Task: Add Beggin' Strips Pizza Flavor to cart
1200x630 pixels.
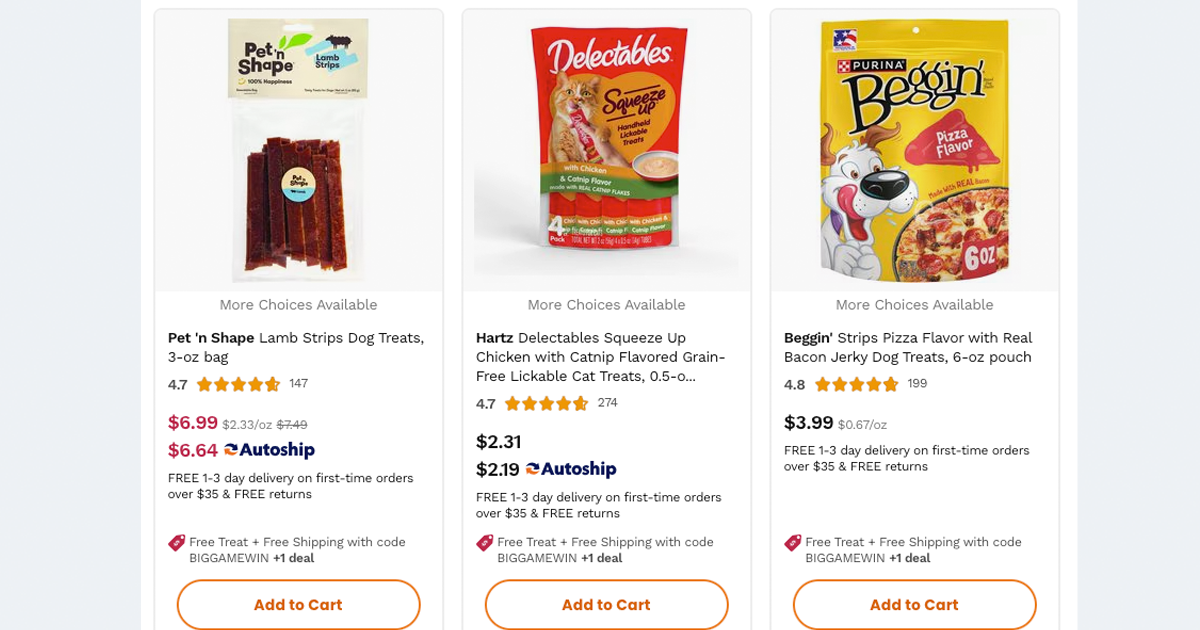Action: coord(914,605)
